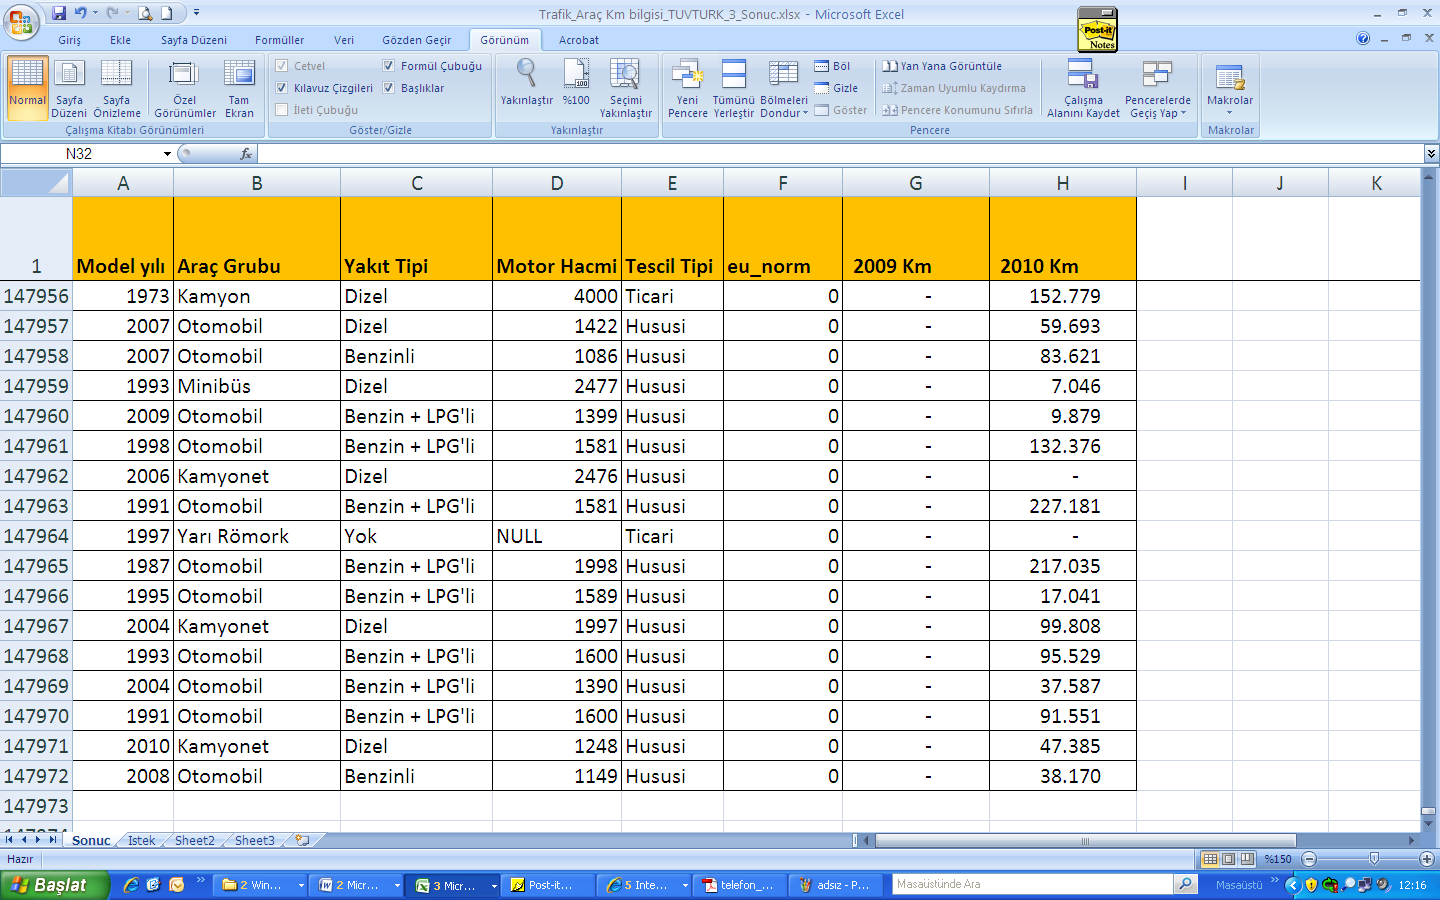The image size is (1440, 900).
Task: Customize quick access toolbar dropdown
Action: 196,13
